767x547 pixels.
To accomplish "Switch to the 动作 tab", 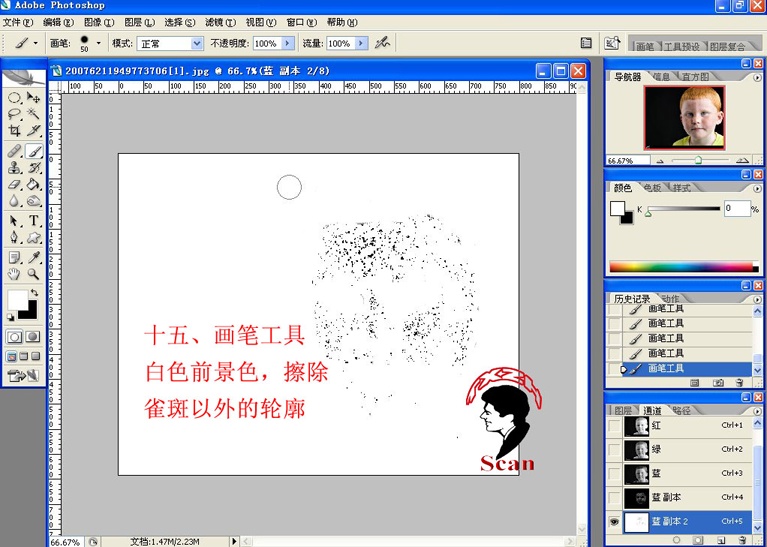I will click(670, 298).
